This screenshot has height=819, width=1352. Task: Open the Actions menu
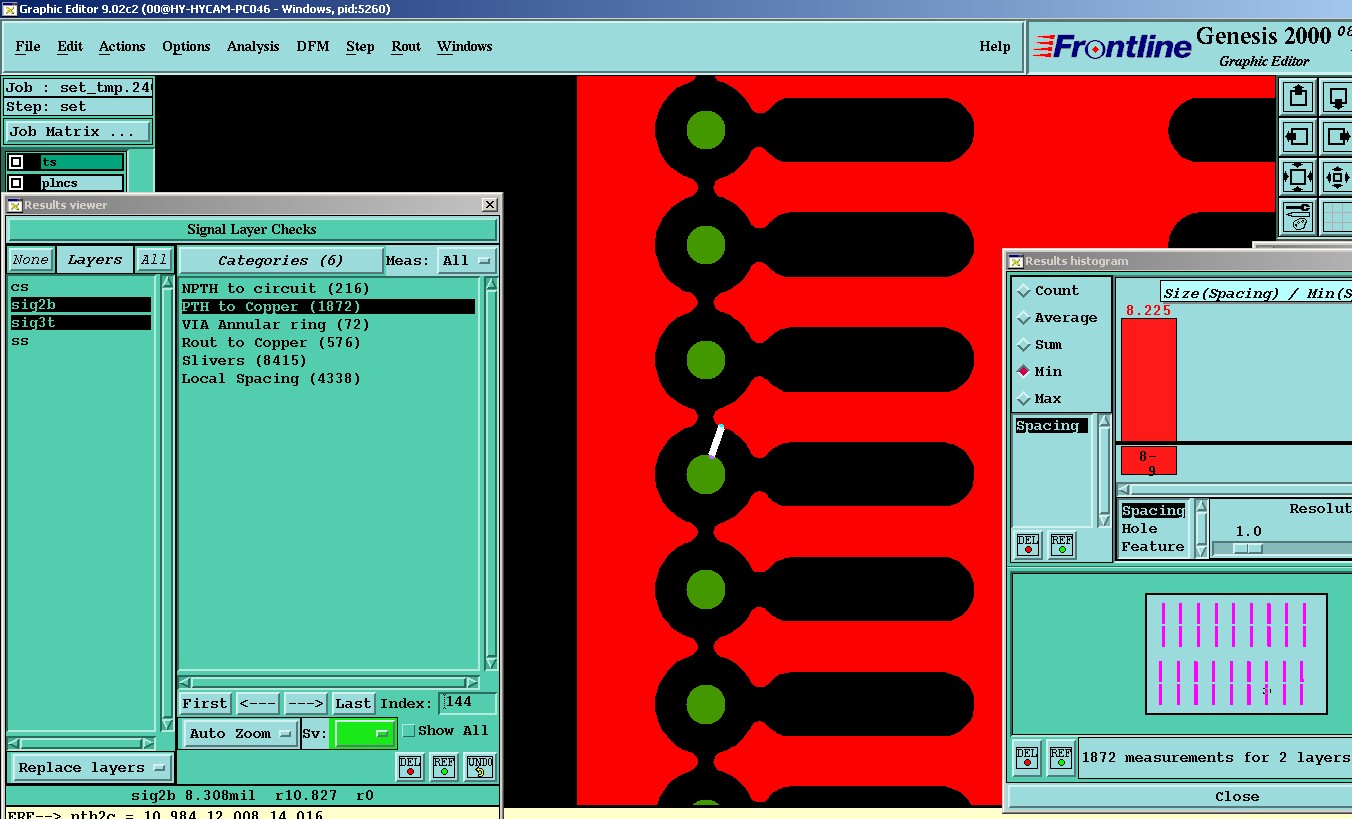(x=122, y=47)
